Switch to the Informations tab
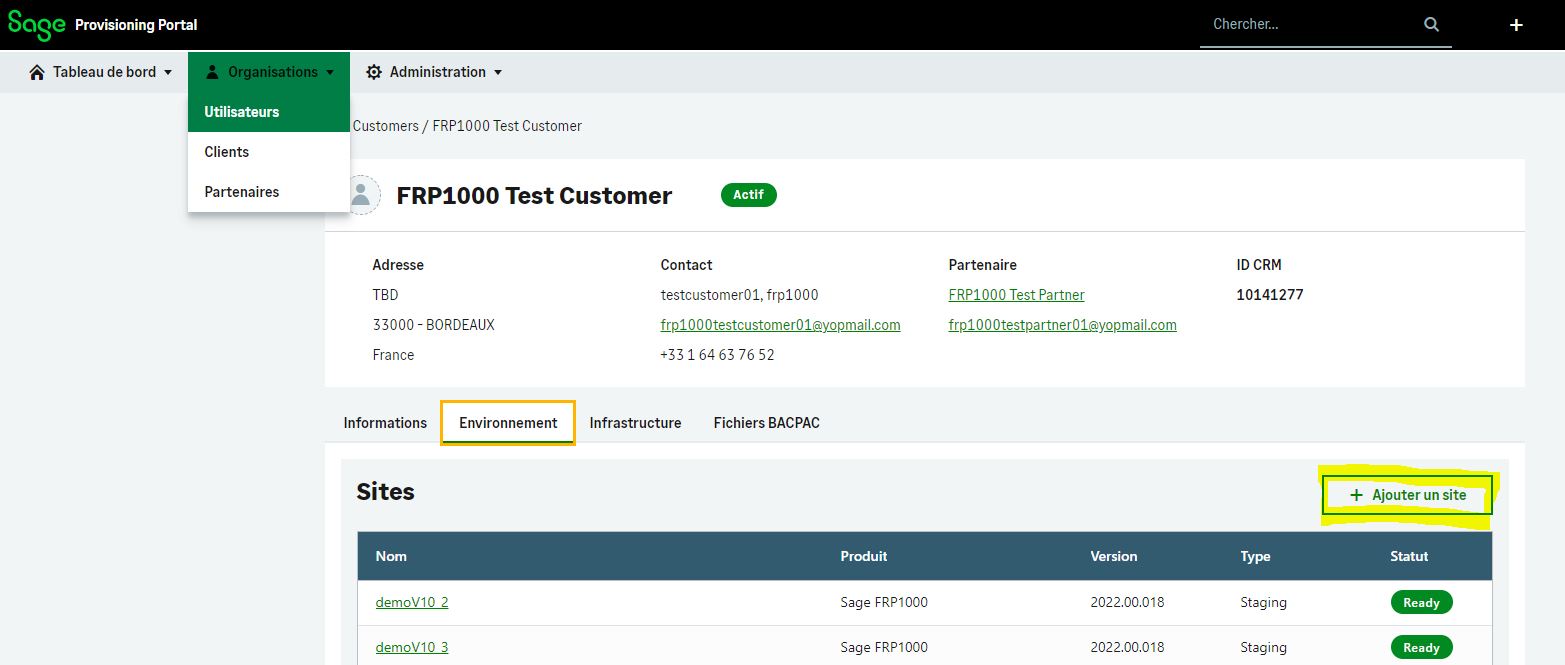 pos(385,423)
